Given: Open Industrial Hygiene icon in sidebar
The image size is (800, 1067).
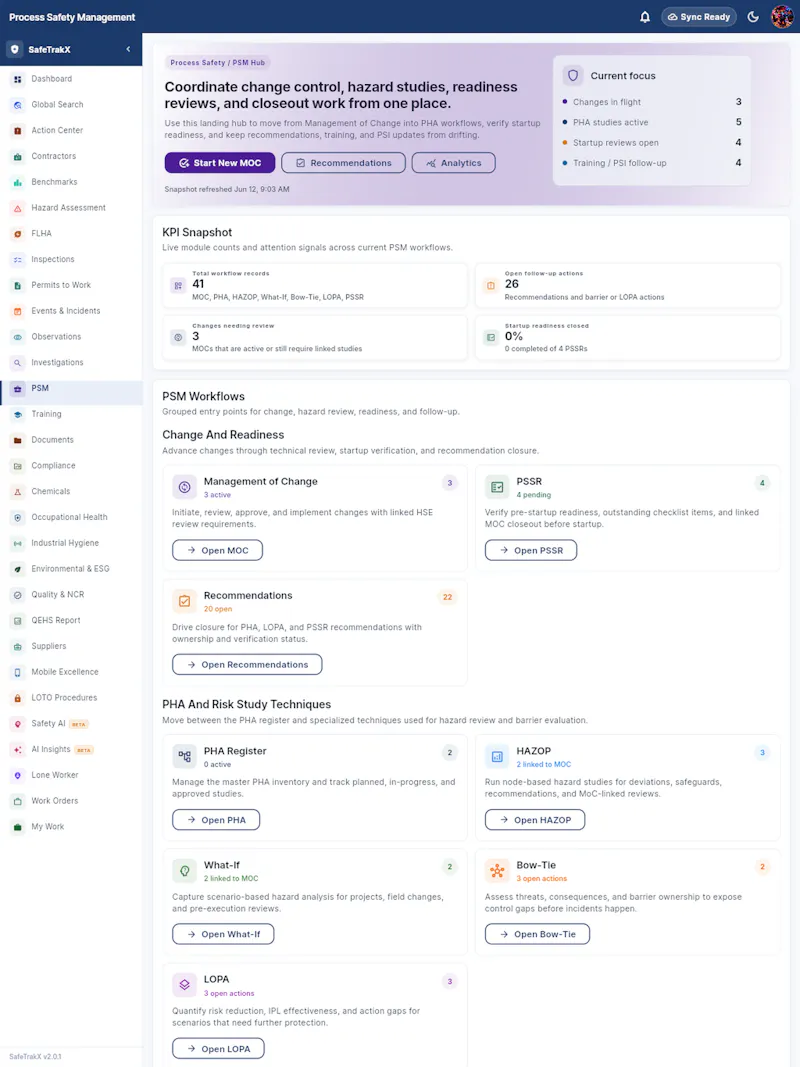Looking at the screenshot, I should pyautogui.click(x=18, y=544).
